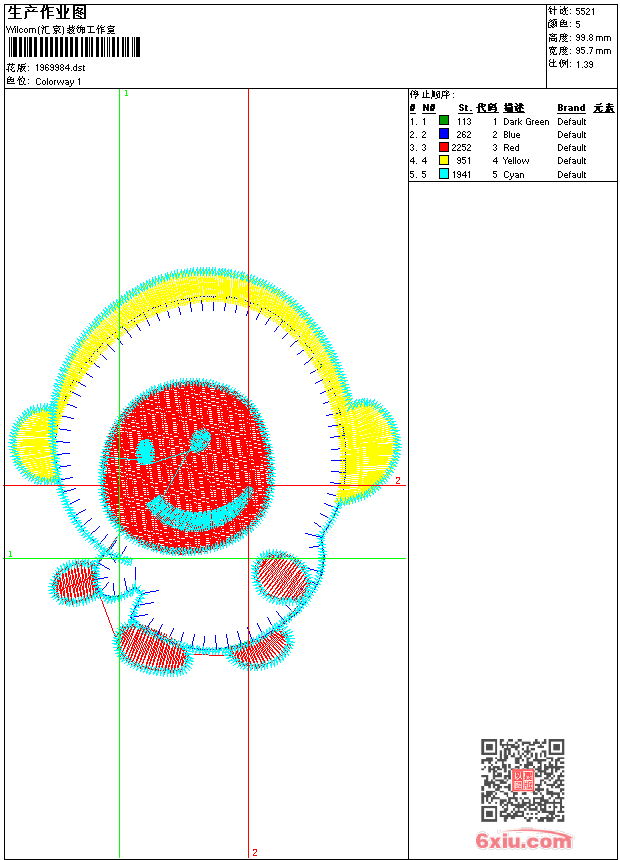The width and height of the screenshot is (620, 860).
Task: Click Default brand in the Yellow row
Action: point(572,161)
